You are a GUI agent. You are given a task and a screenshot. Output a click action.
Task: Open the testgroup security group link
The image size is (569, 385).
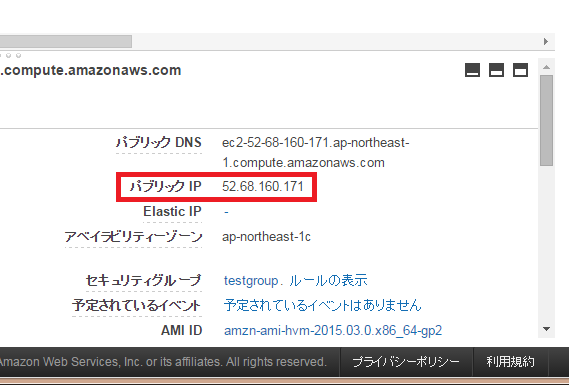[251, 280]
